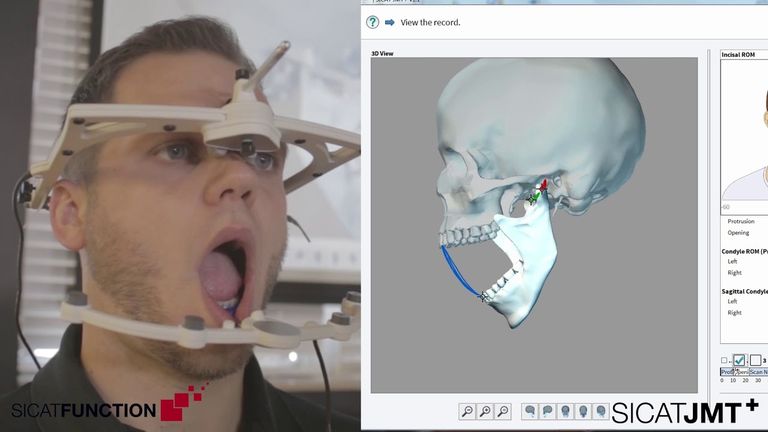Click the 'Sagittal Condyle' heading

[744, 291]
